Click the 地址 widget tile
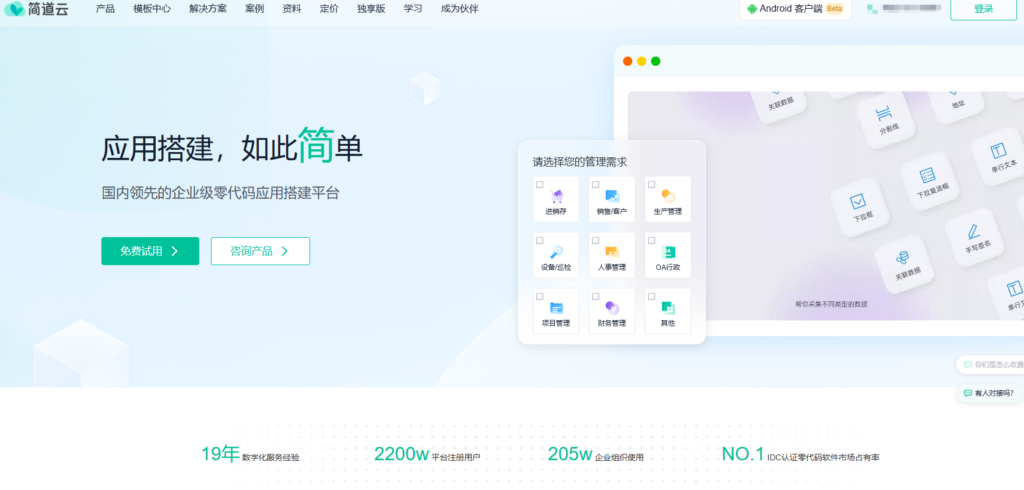Image resolution: width=1024 pixels, height=490 pixels. 955,106
